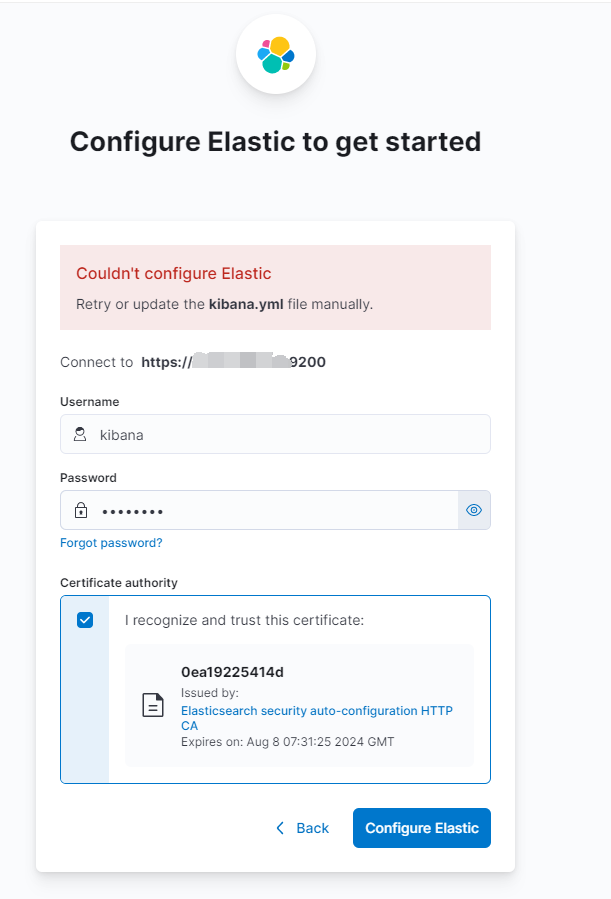Image resolution: width=611 pixels, height=899 pixels.
Task: Click the Elastic logo at top
Action: pos(275,55)
